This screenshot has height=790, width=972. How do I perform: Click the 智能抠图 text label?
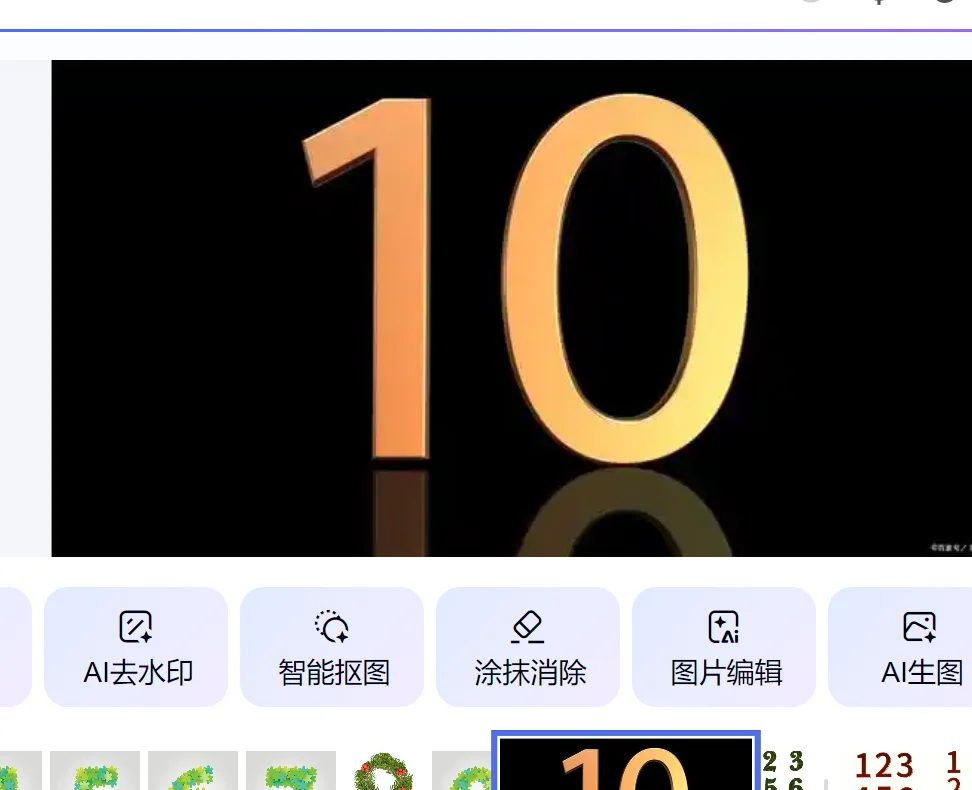click(334, 673)
